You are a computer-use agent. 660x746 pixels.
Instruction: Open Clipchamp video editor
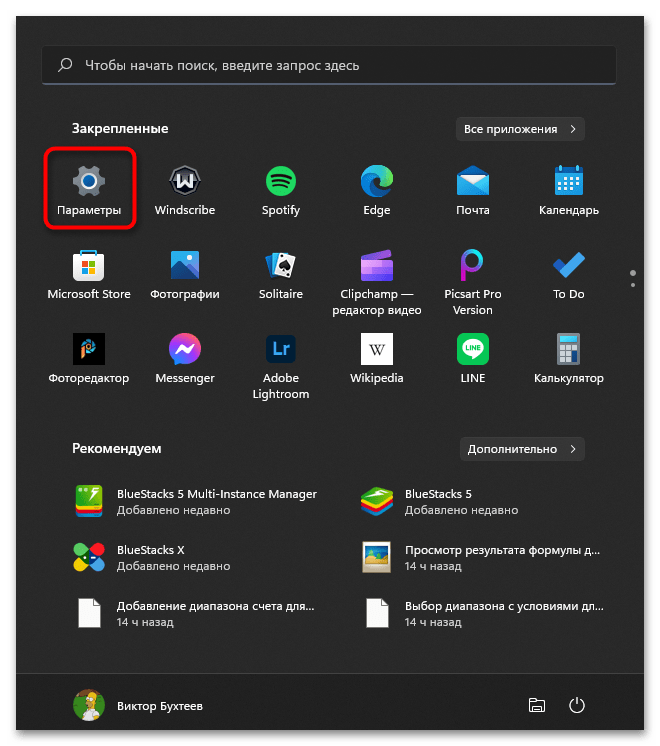(377, 265)
